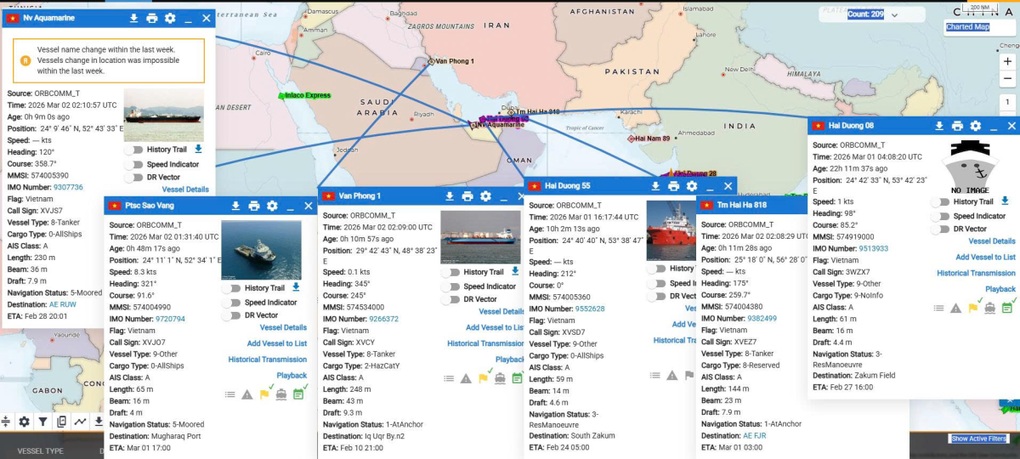Image resolution: width=1020 pixels, height=459 pixels.
Task: Click green calendar icon in Ptsc Sao Vang panel
Action: pos(298,394)
